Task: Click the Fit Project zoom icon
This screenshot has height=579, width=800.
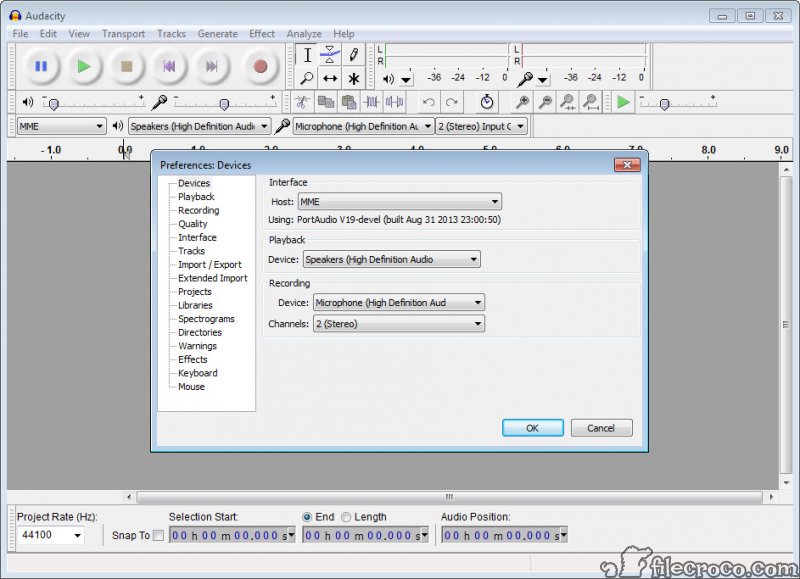Action: [591, 103]
